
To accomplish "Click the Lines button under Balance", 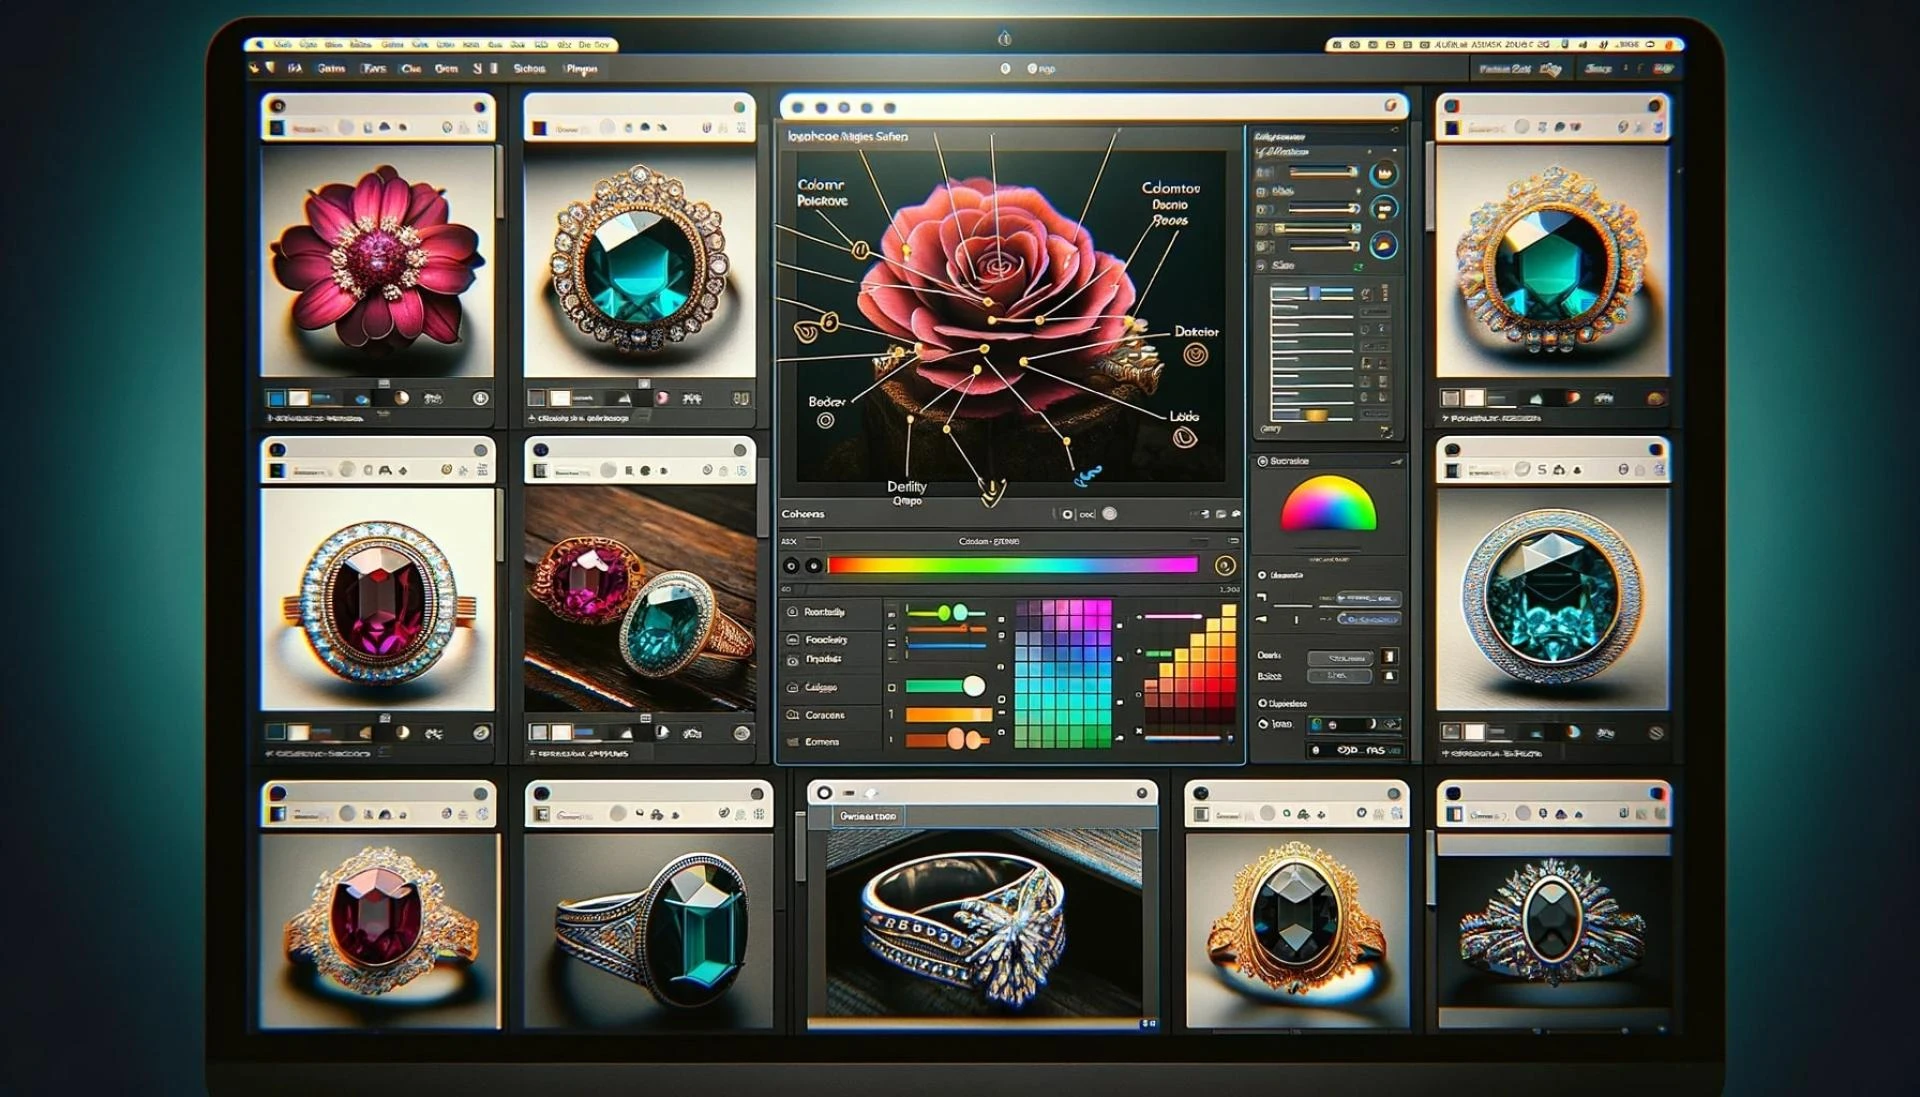I will coord(1340,675).
